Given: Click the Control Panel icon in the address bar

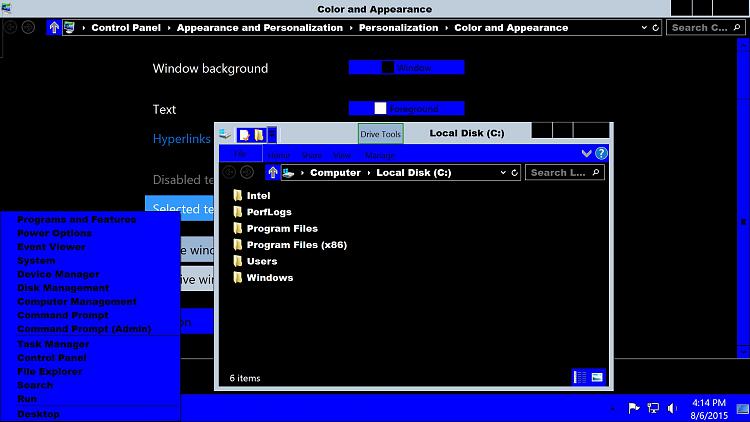Looking at the screenshot, I should [69, 27].
